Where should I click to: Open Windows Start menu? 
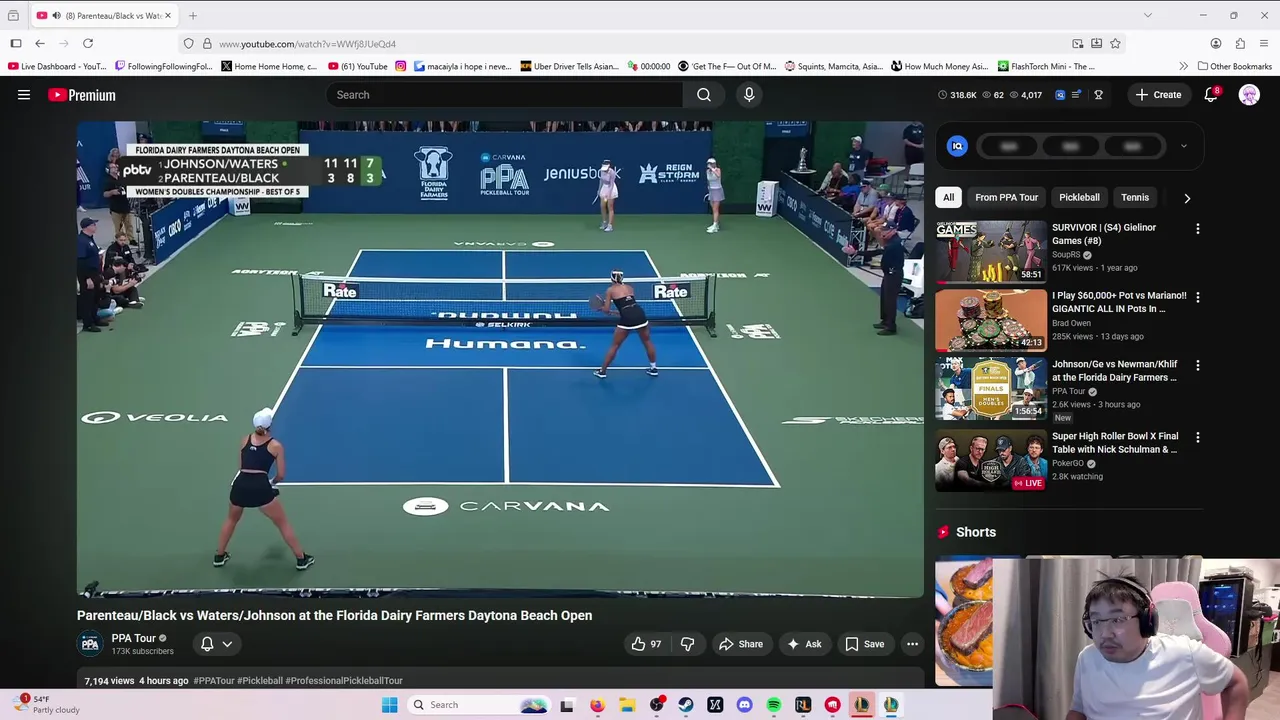point(390,705)
